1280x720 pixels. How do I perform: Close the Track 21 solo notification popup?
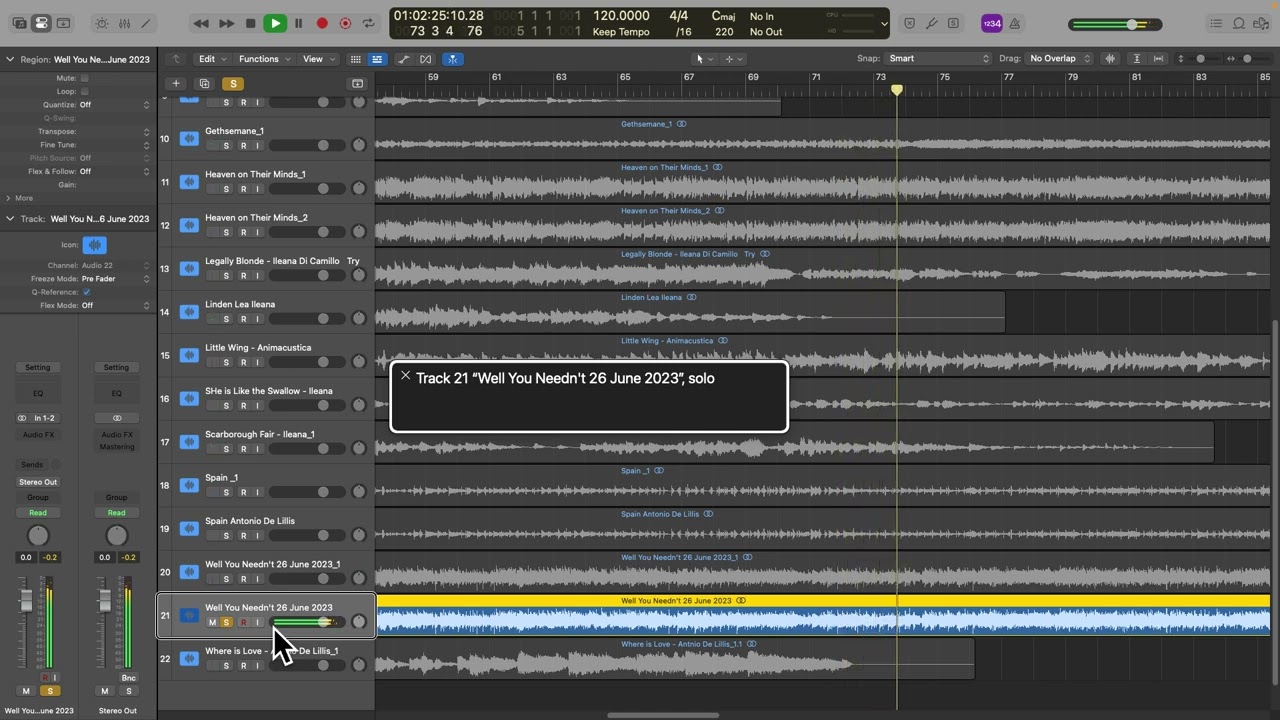[x=405, y=376]
